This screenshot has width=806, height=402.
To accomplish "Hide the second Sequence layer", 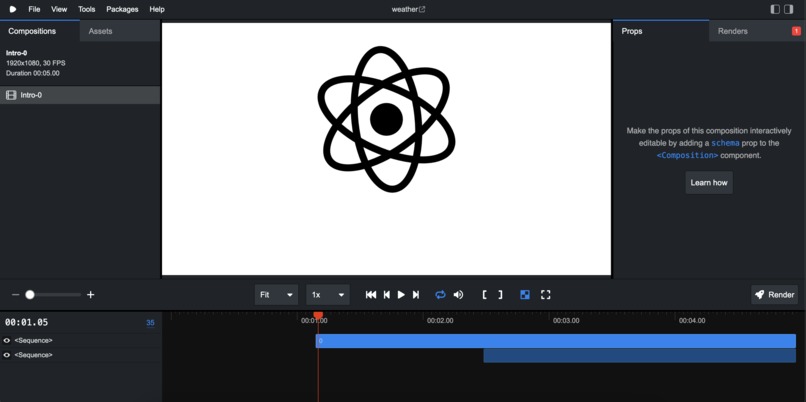I will coord(7,355).
